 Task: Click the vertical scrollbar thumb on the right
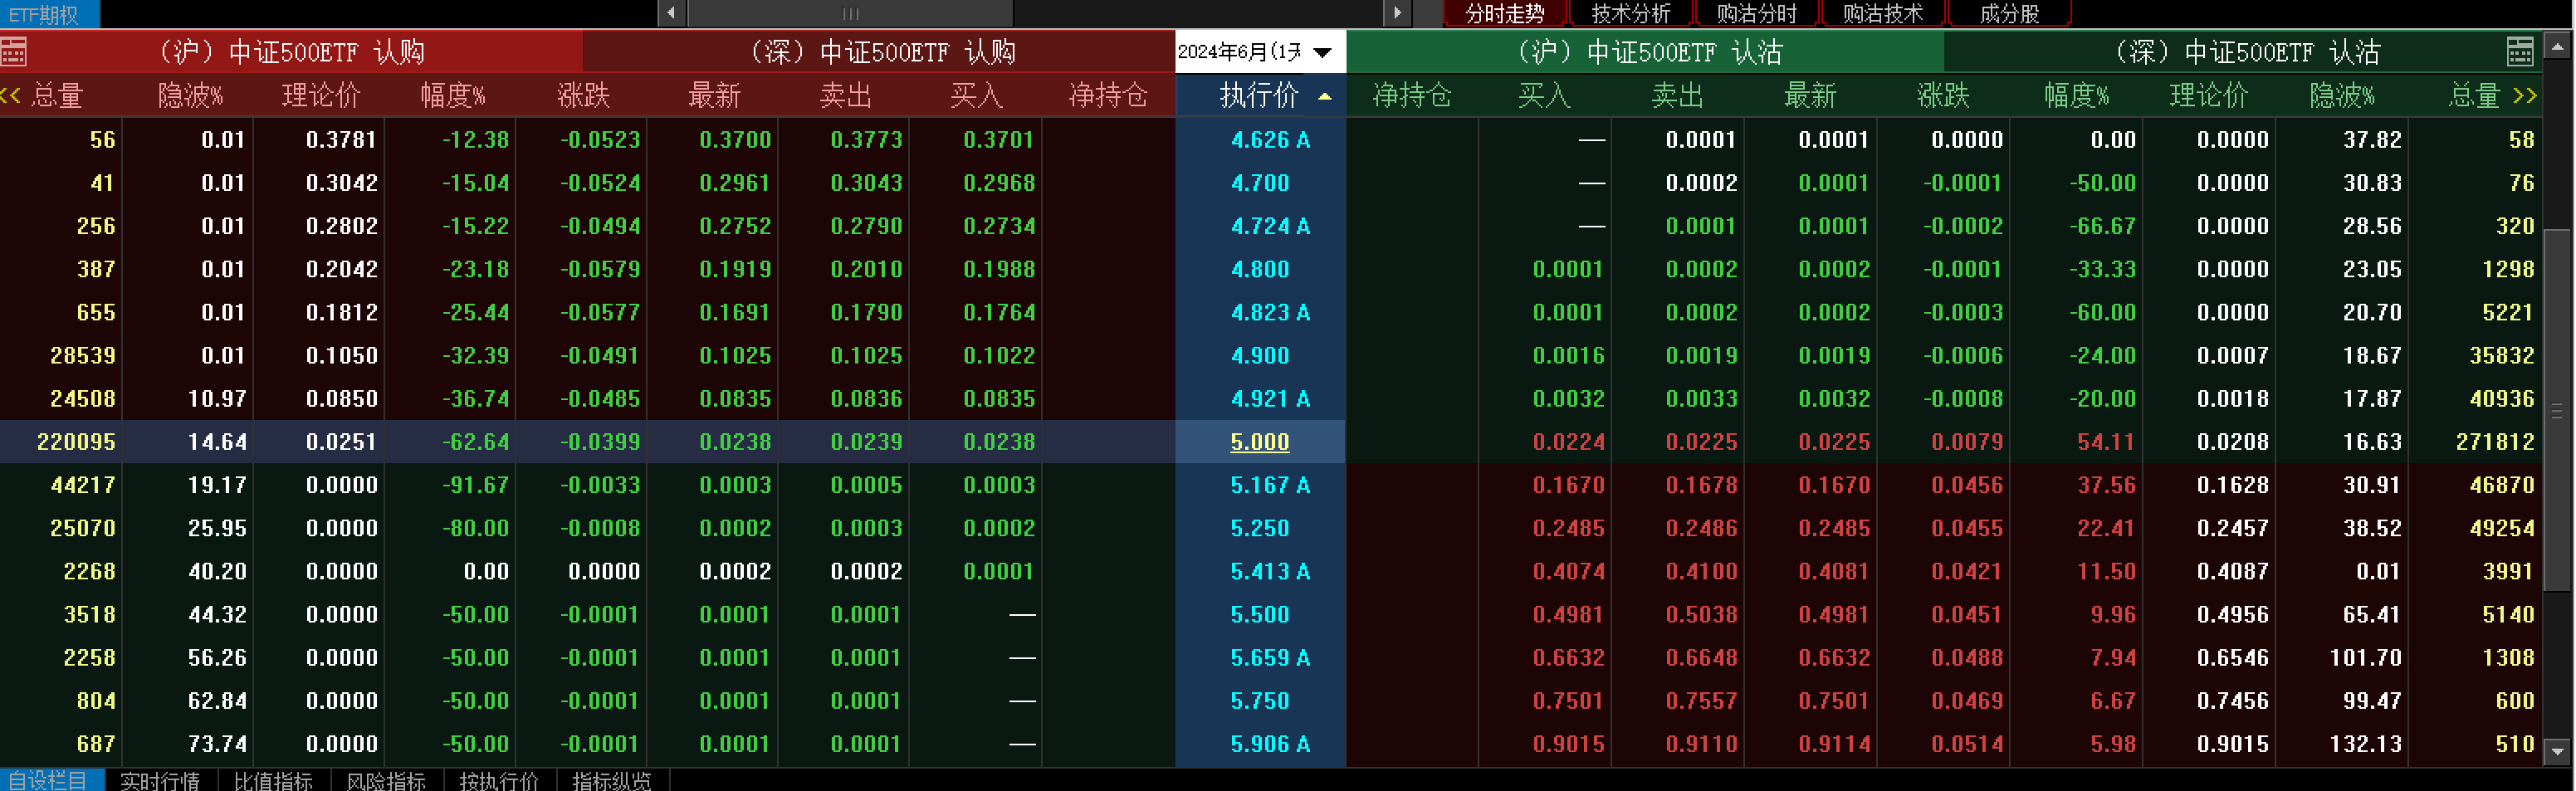tap(2558, 410)
